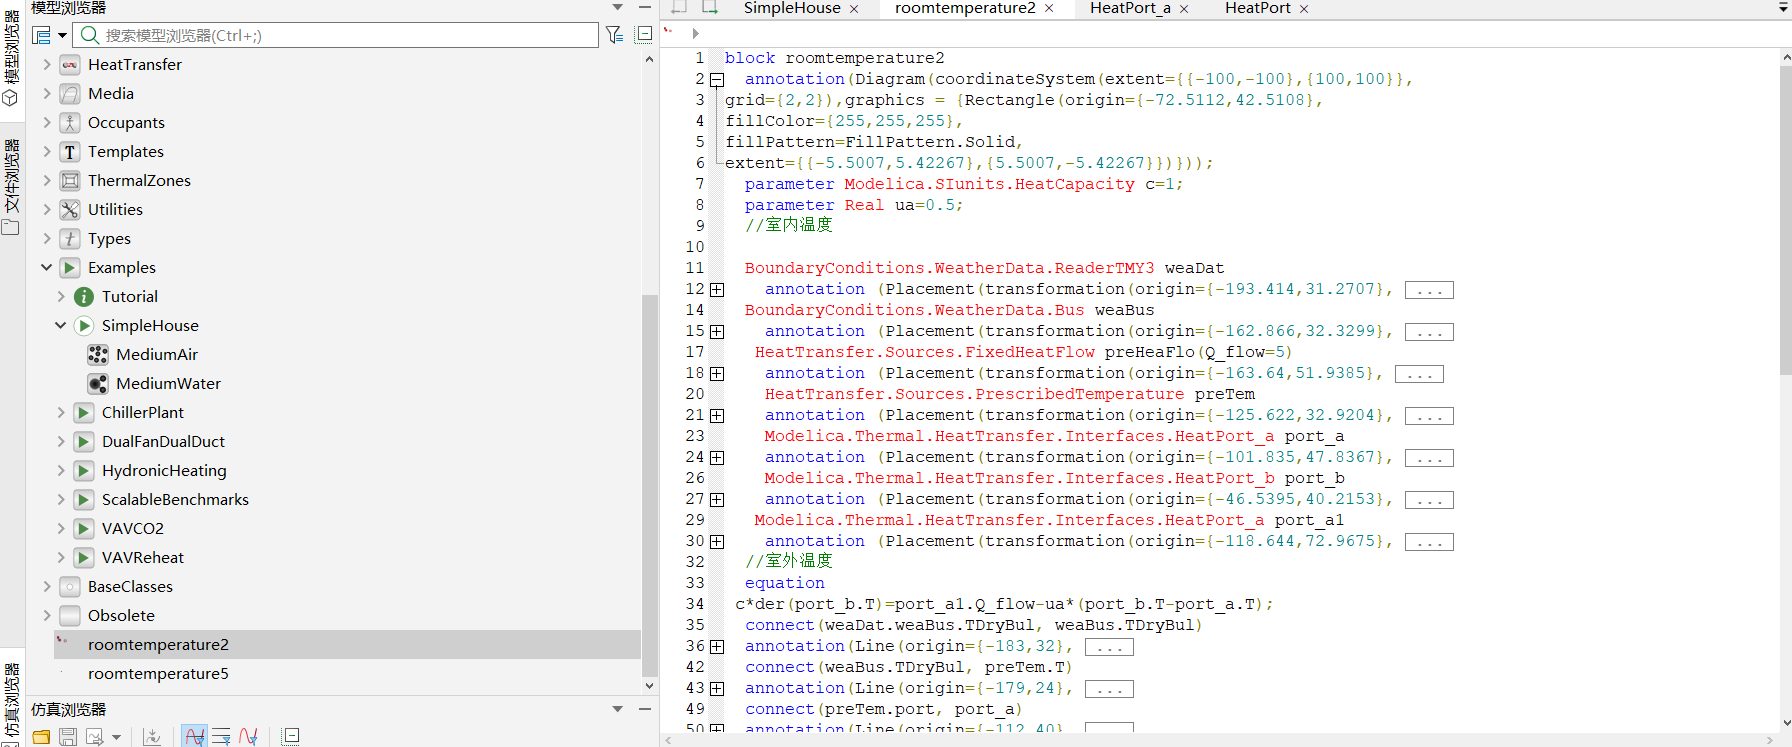Click the HeatTransfer package icon
Screen dimensions: 1792x747
[x=70, y=65]
